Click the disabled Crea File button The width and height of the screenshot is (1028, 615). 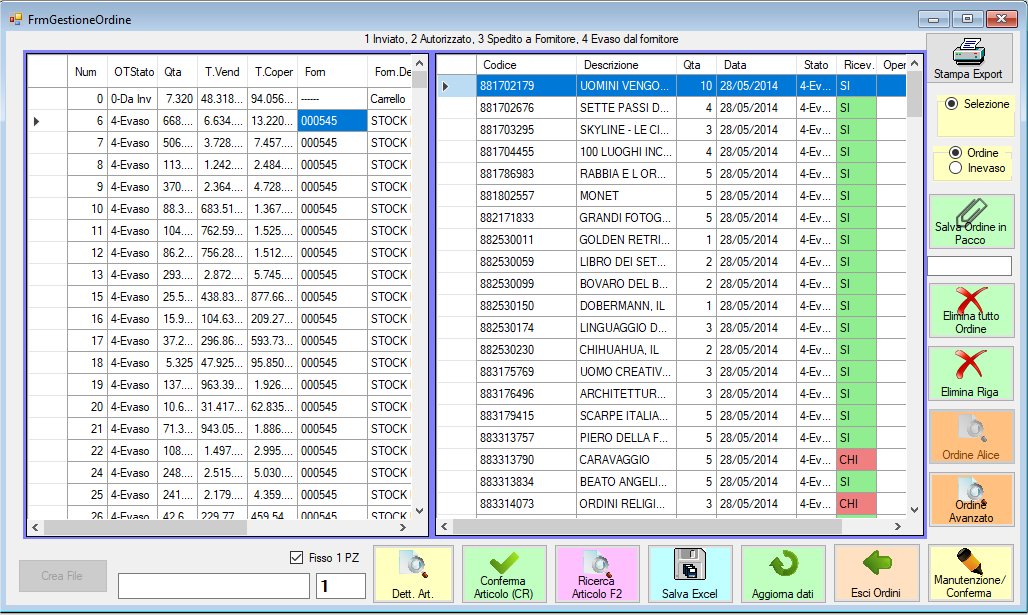click(62, 576)
